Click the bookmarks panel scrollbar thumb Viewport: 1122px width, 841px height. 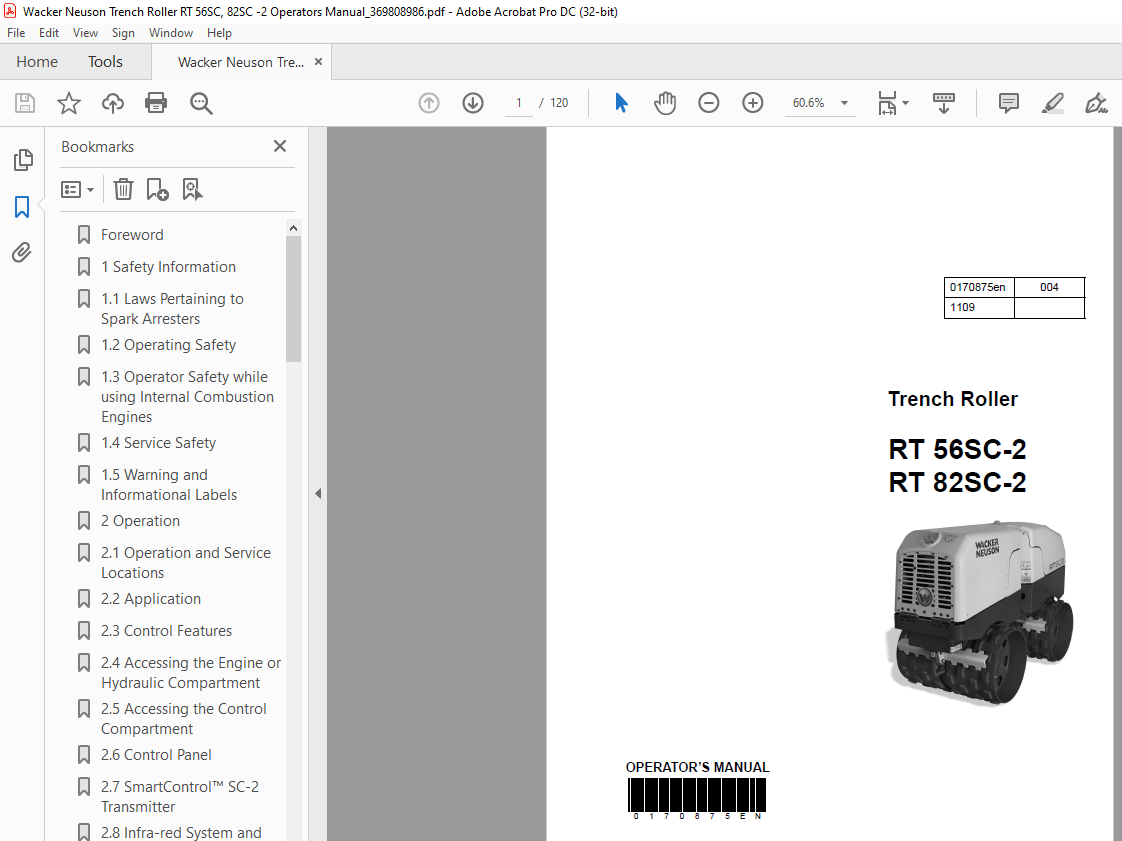point(293,299)
